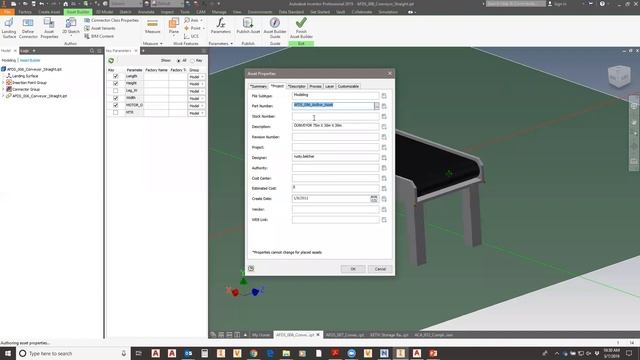Click the bottom-left icon in Asset Properties dialog
The width and height of the screenshot is (640, 360).
tap(251, 269)
